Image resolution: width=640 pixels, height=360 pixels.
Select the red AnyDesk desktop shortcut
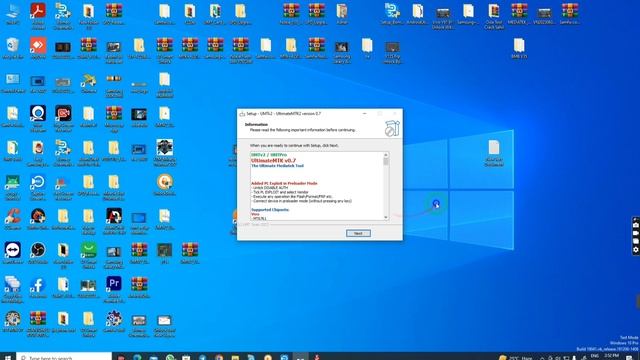pyautogui.click(x=38, y=48)
